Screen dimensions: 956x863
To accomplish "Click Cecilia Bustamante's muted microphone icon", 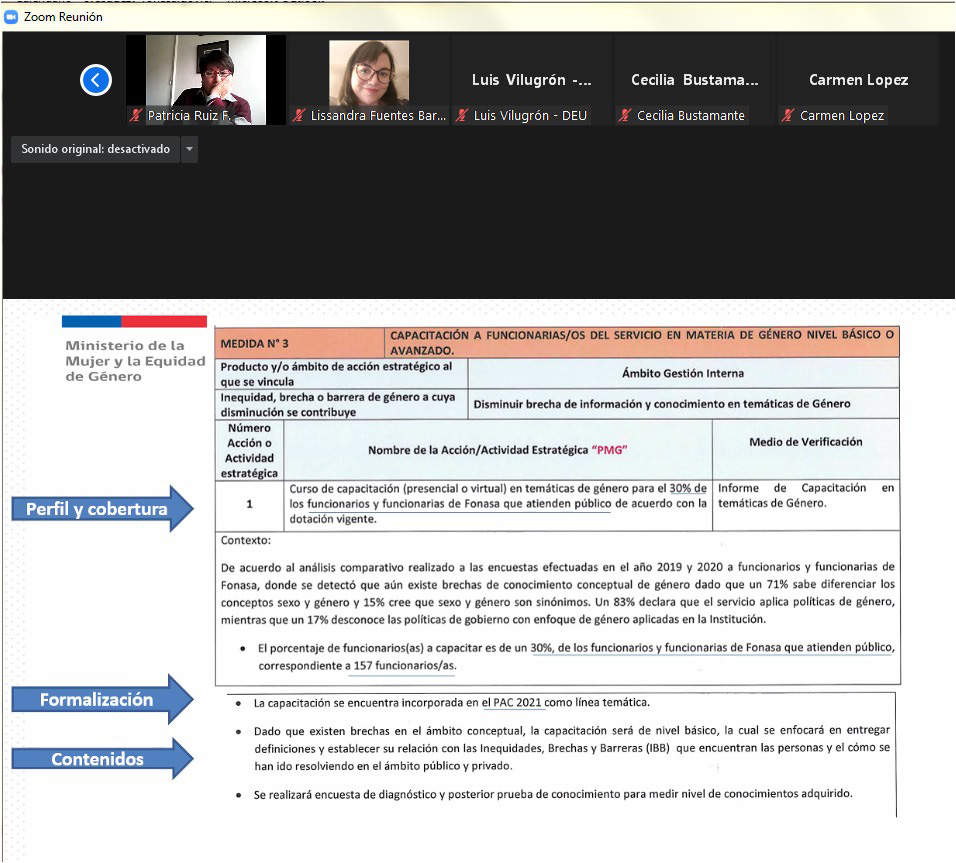I will [625, 116].
